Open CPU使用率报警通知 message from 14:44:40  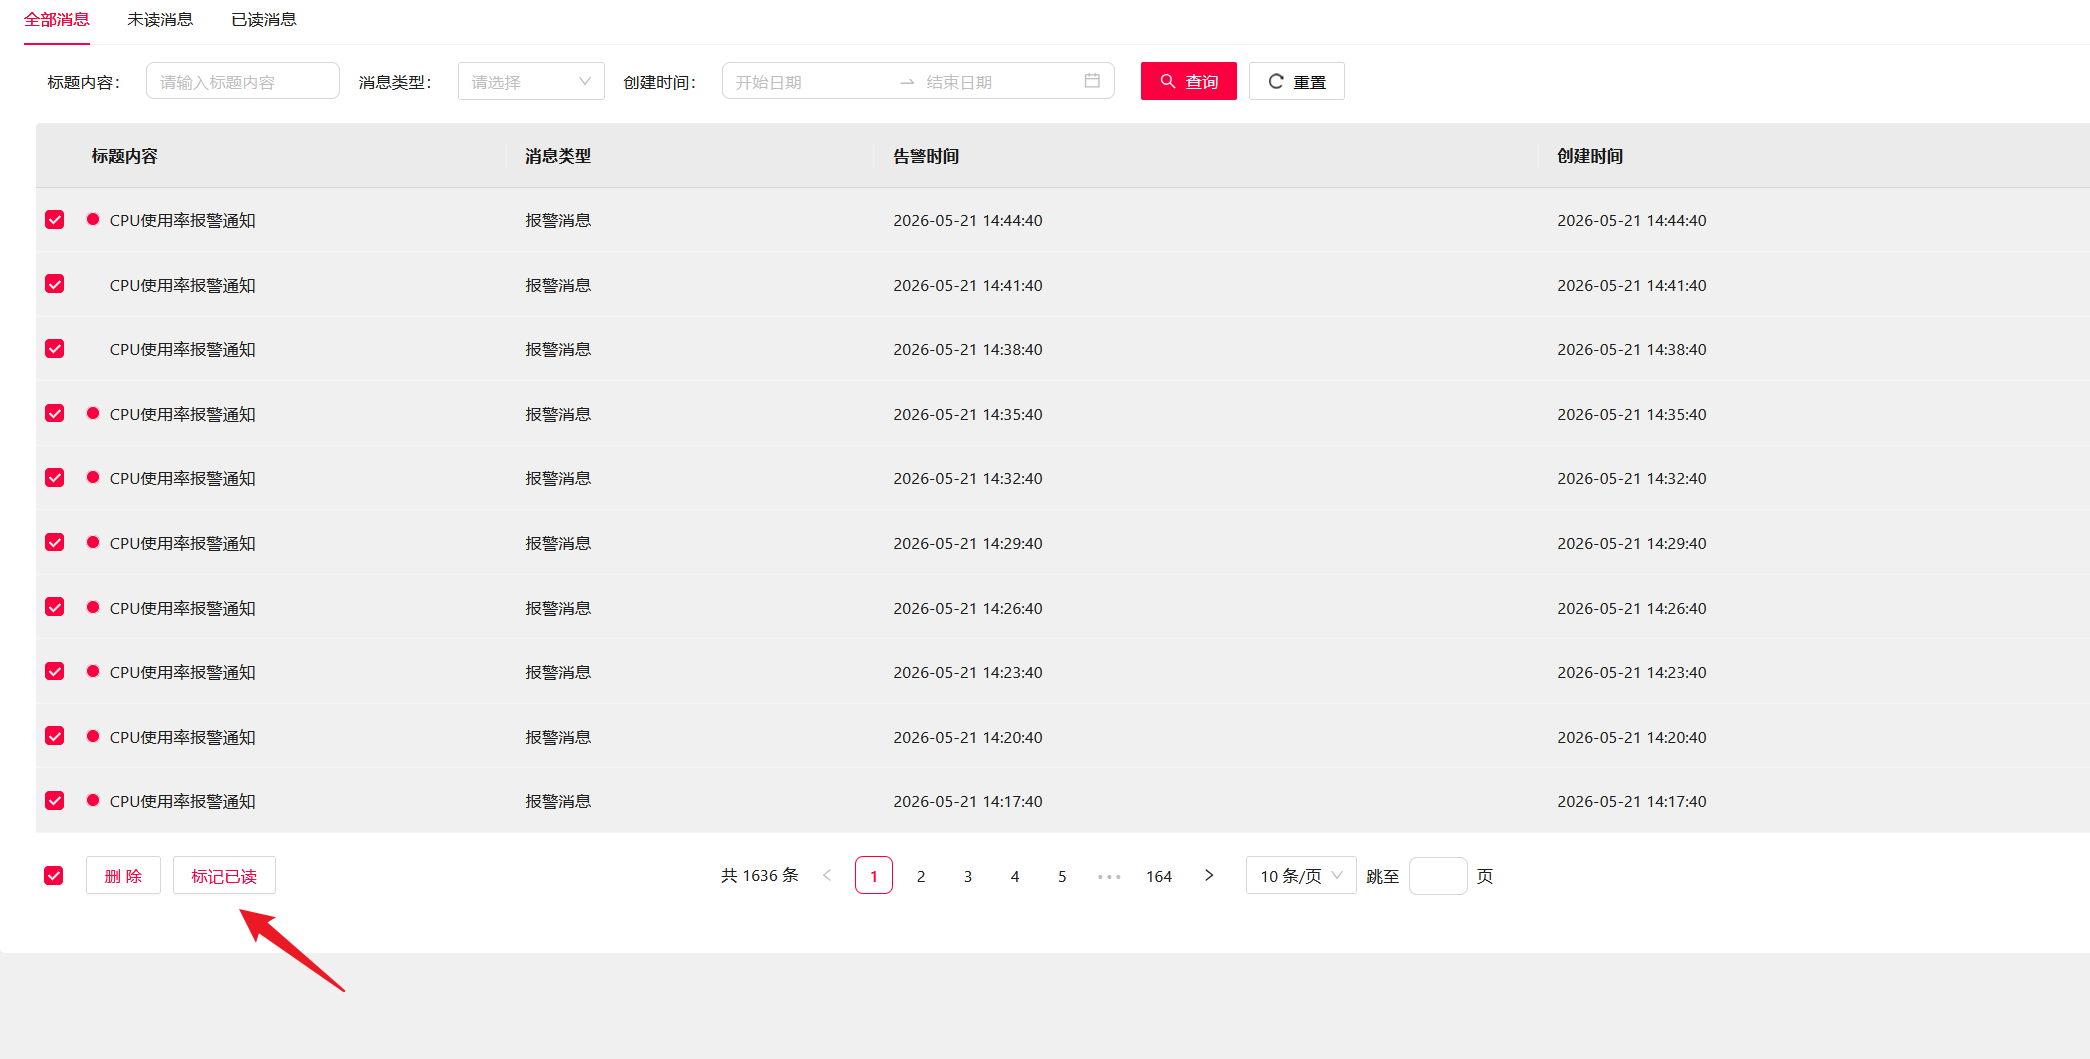tap(183, 221)
